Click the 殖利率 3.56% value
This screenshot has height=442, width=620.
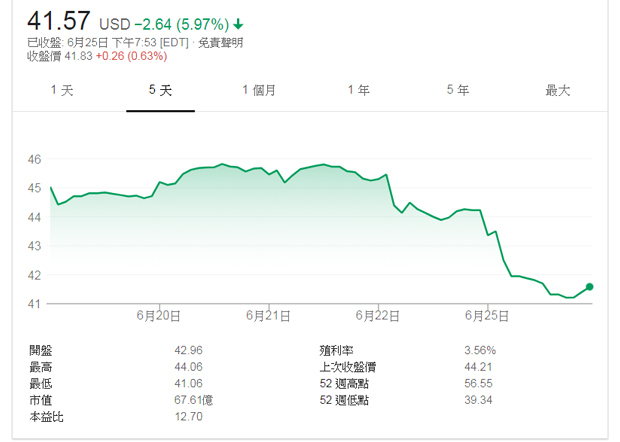click(x=480, y=350)
